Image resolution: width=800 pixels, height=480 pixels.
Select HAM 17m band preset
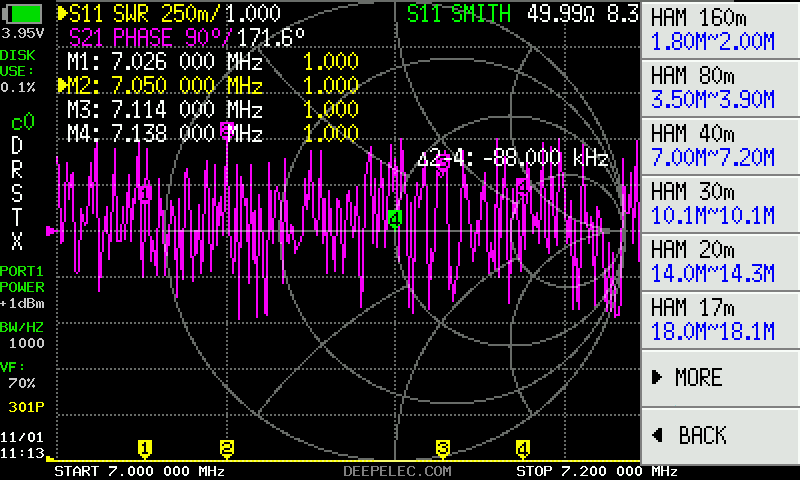tap(720, 320)
